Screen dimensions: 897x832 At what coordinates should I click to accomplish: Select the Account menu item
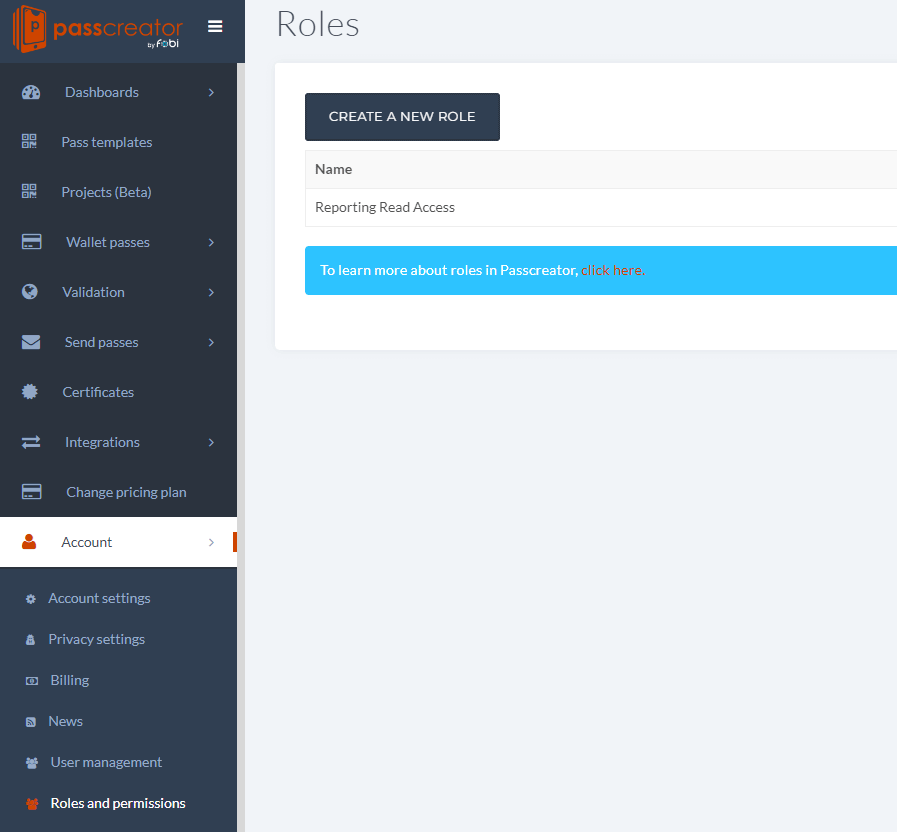[x=118, y=542]
